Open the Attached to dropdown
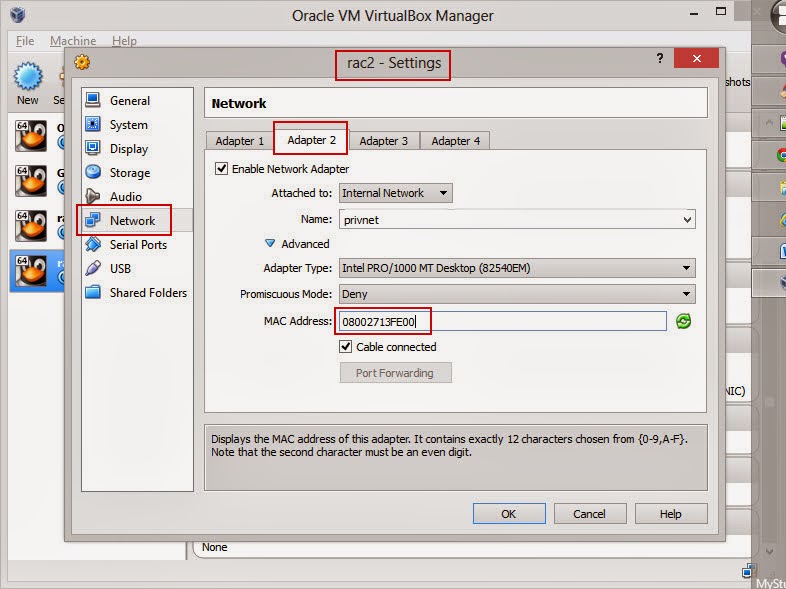786x589 pixels. [396, 193]
